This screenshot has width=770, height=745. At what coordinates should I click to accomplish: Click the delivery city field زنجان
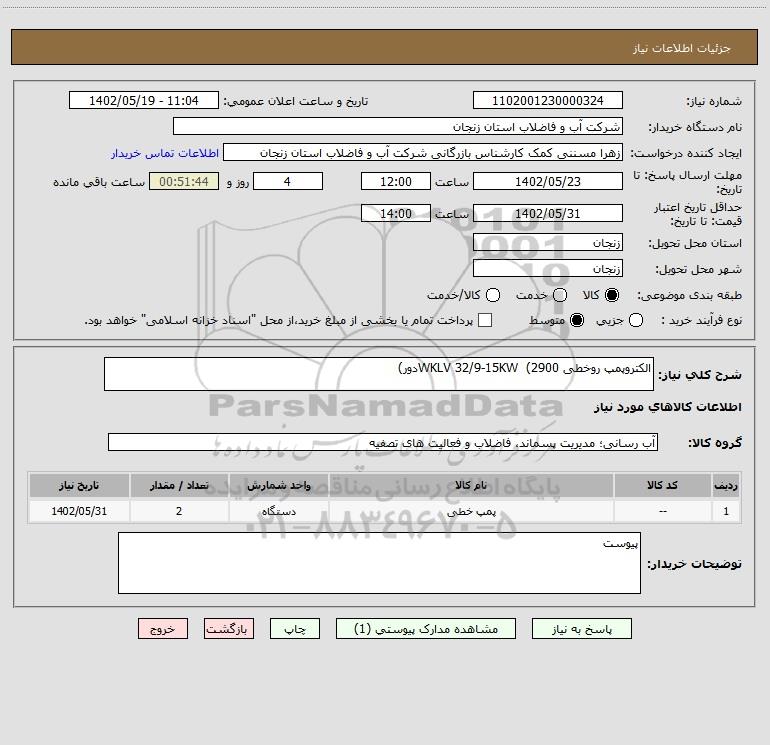[x=548, y=269]
